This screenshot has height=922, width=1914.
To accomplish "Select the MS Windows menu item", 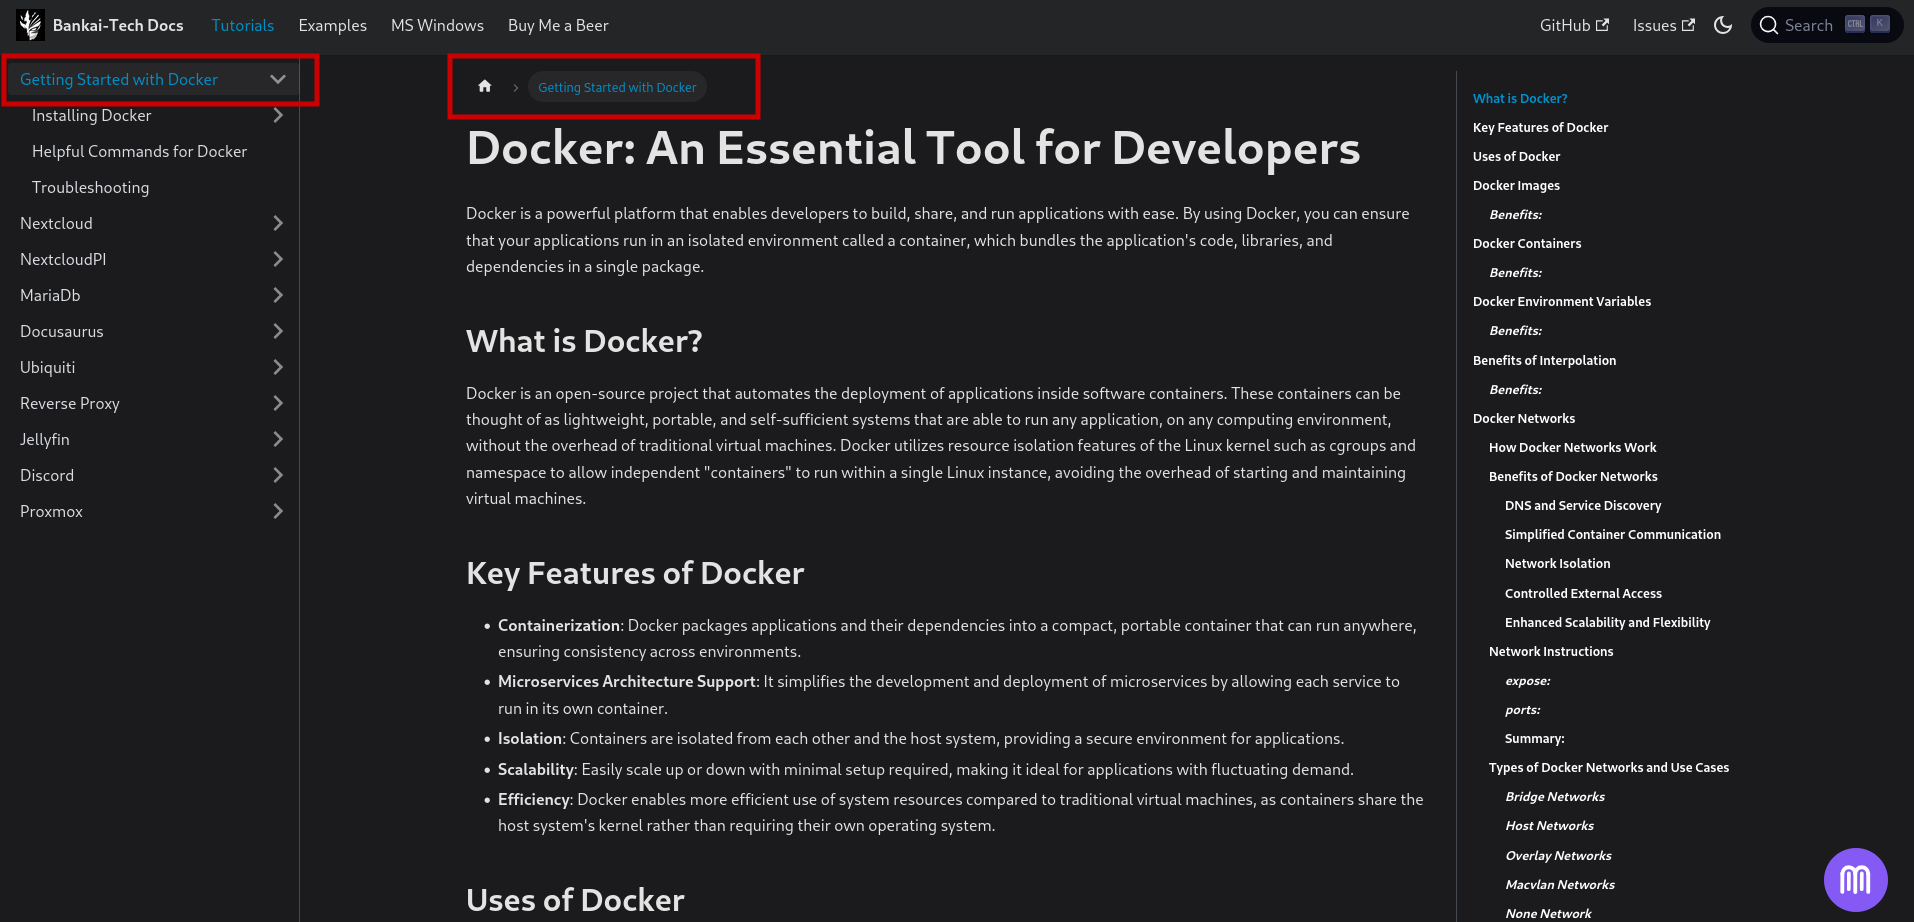I will [x=437, y=25].
